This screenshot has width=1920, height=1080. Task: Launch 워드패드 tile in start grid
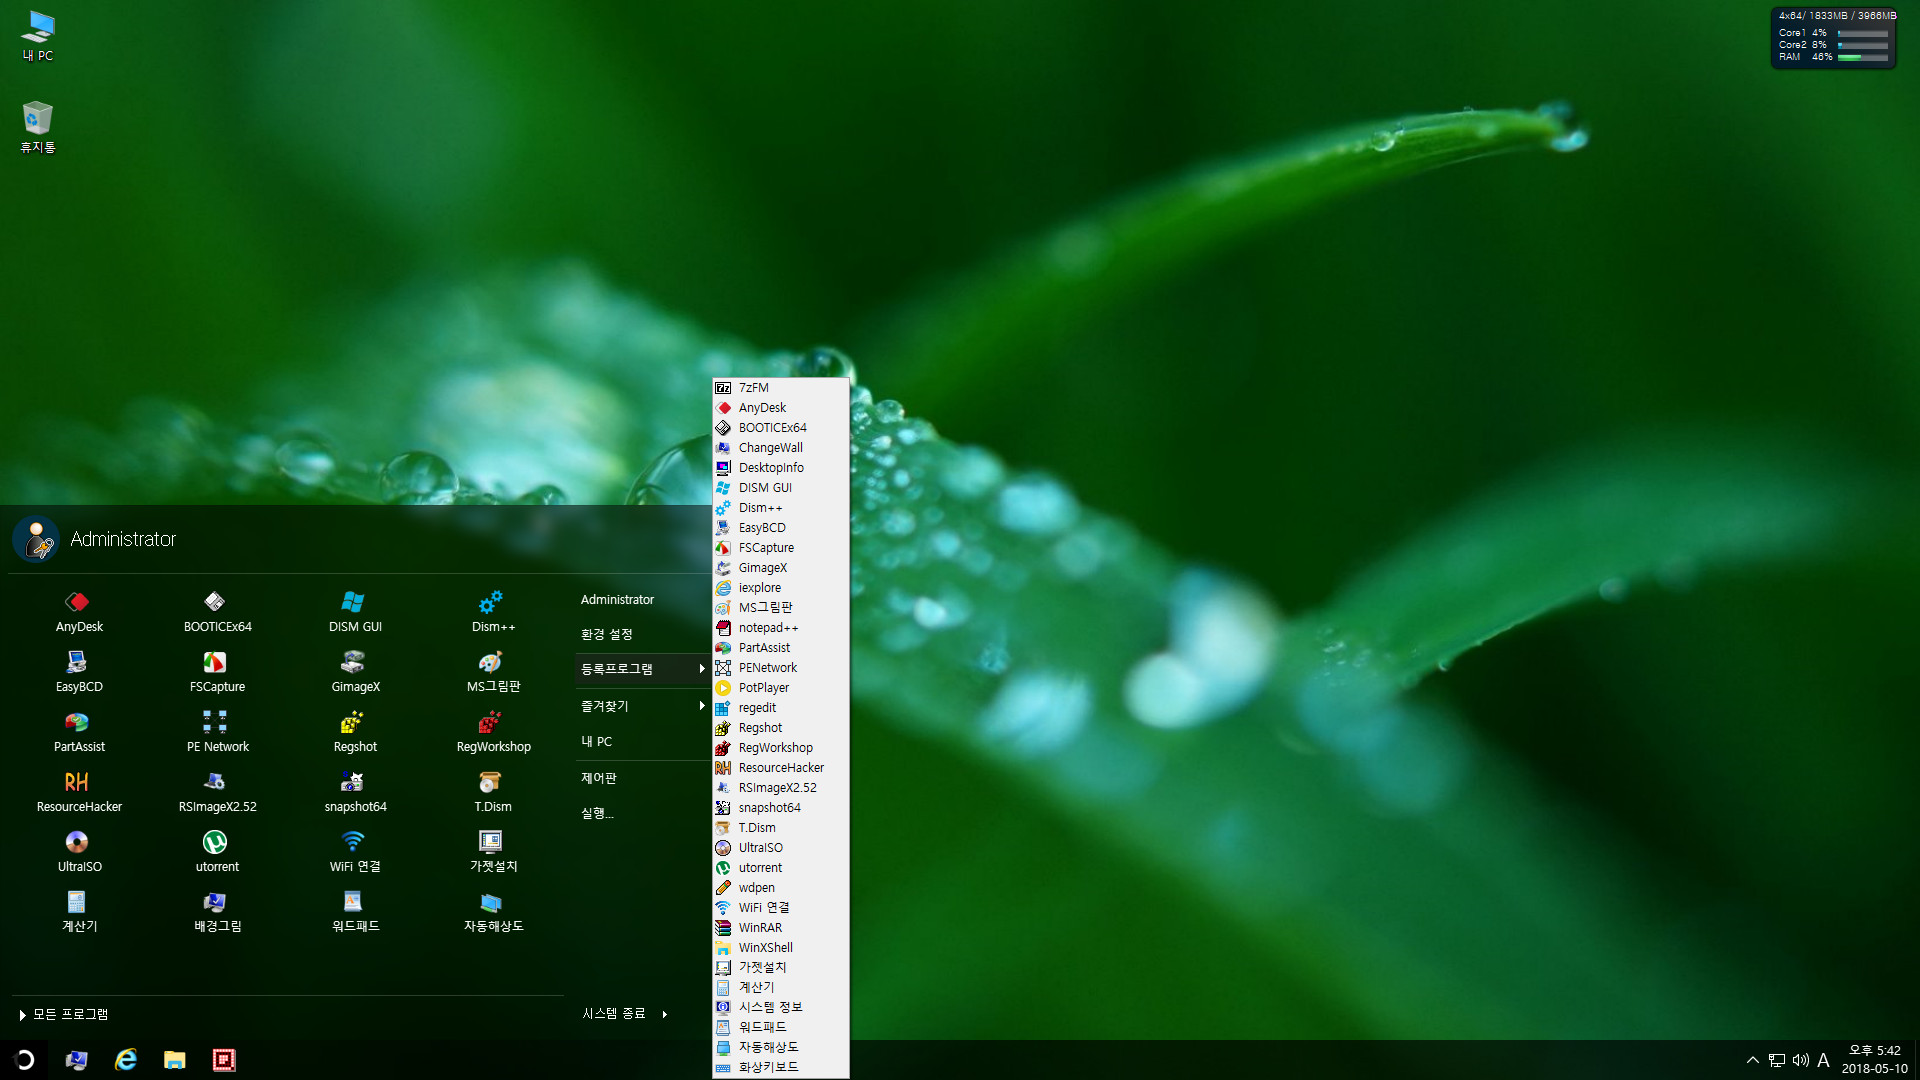click(x=355, y=912)
